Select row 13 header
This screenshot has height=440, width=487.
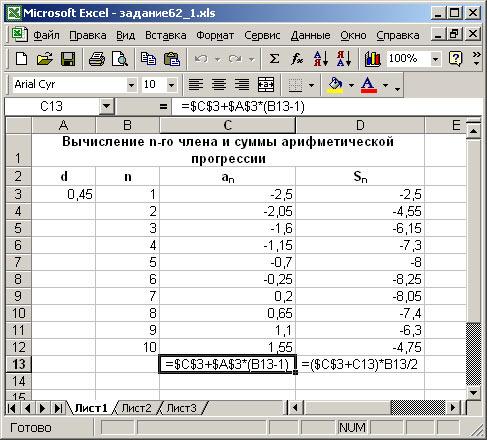[19, 364]
